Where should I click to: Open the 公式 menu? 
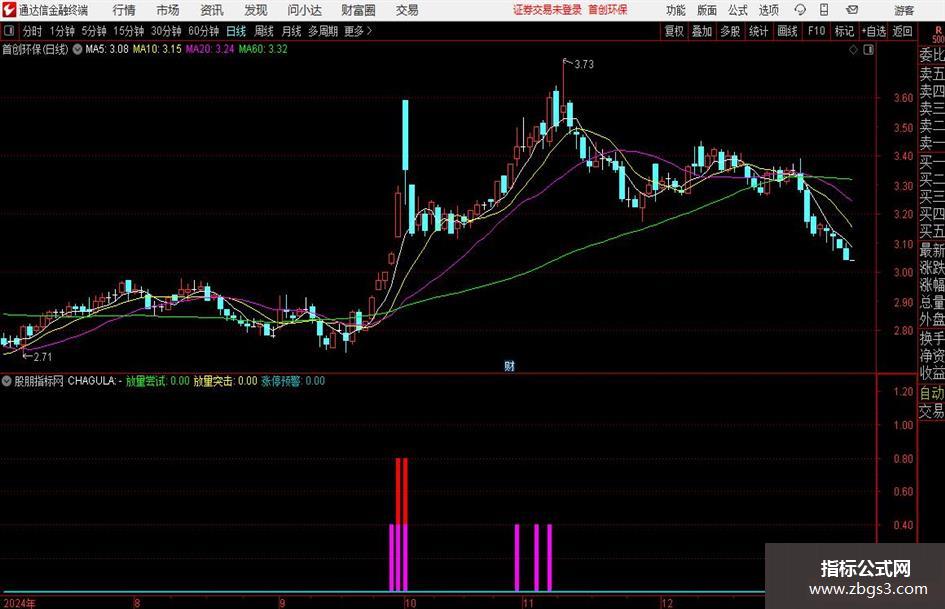click(738, 10)
